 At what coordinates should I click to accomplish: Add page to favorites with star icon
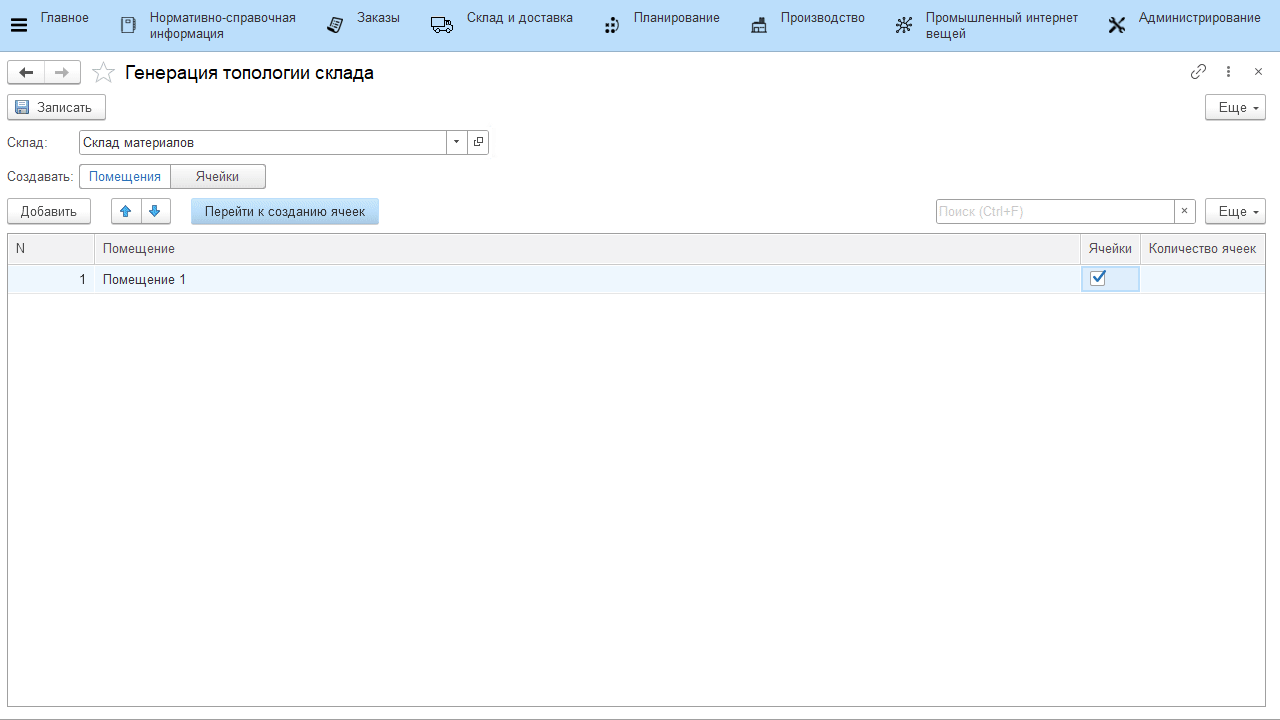coord(103,73)
